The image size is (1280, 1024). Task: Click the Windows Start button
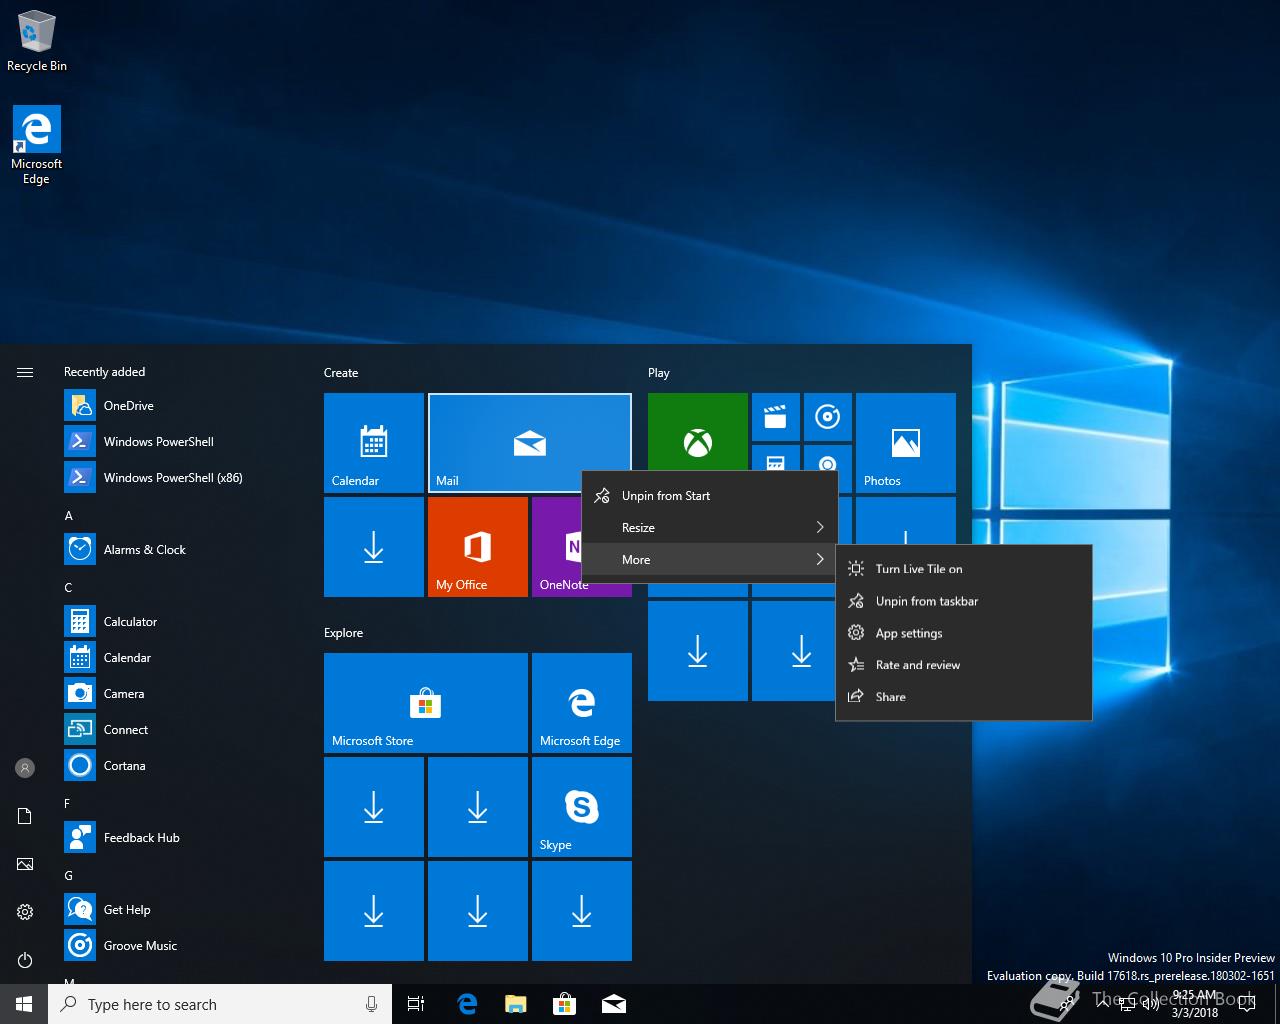pos(24,1004)
